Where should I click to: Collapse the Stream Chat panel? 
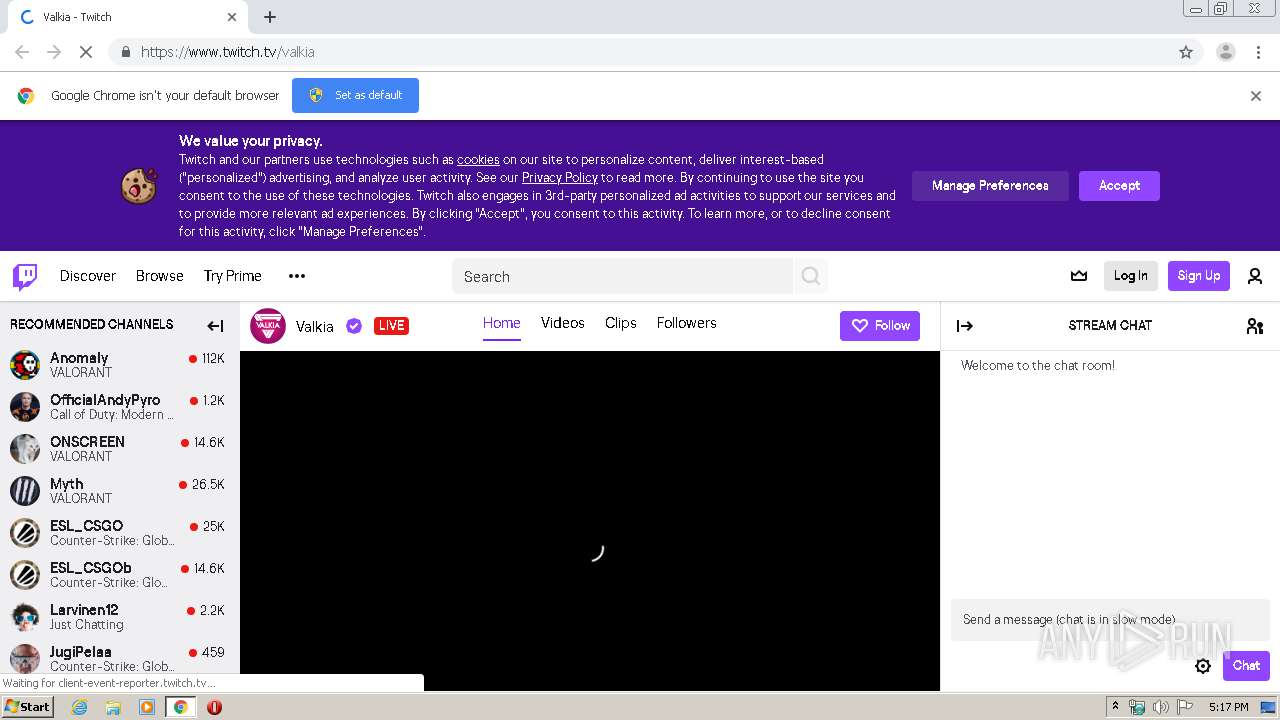965,325
